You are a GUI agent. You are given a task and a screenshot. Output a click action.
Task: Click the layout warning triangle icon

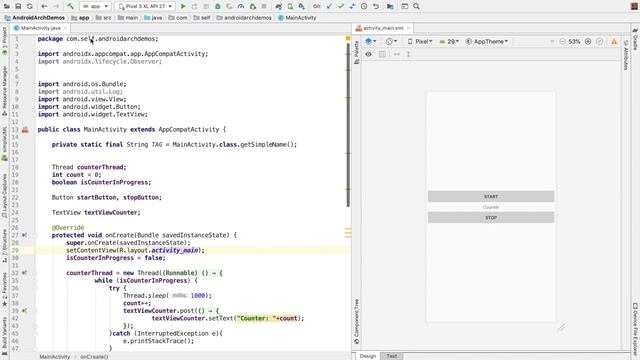[x=614, y=42]
